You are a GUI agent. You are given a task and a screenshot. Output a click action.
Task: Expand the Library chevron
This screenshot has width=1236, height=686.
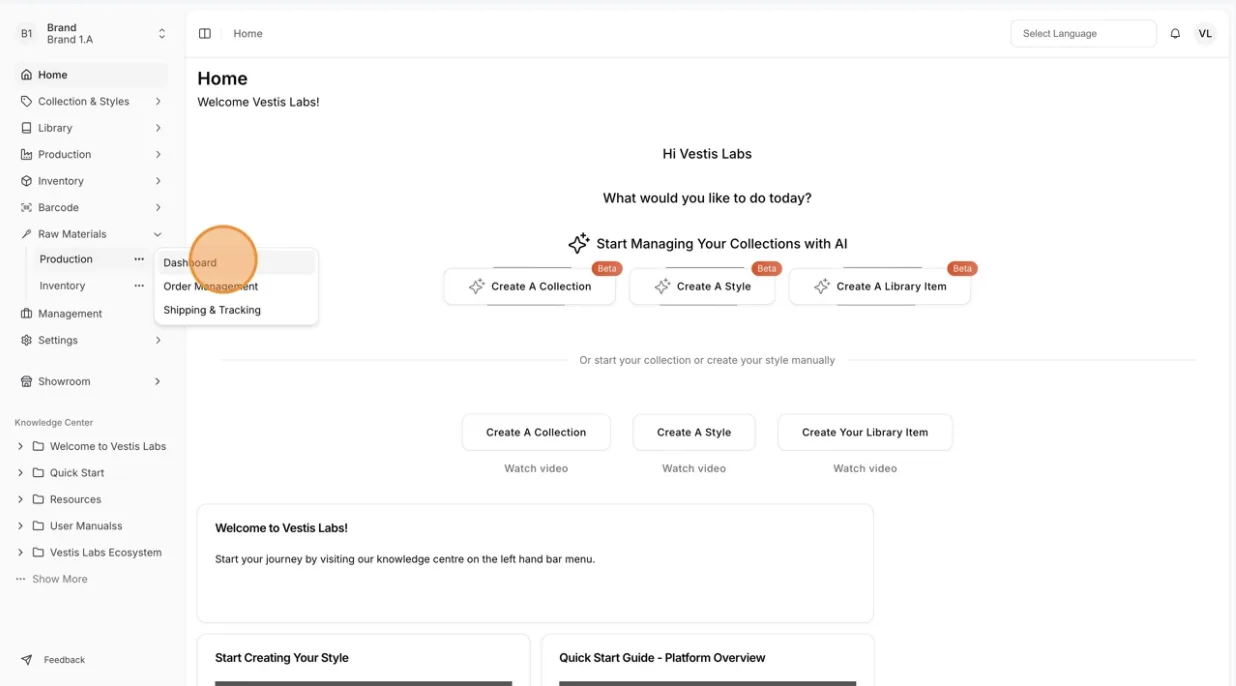[158, 128]
